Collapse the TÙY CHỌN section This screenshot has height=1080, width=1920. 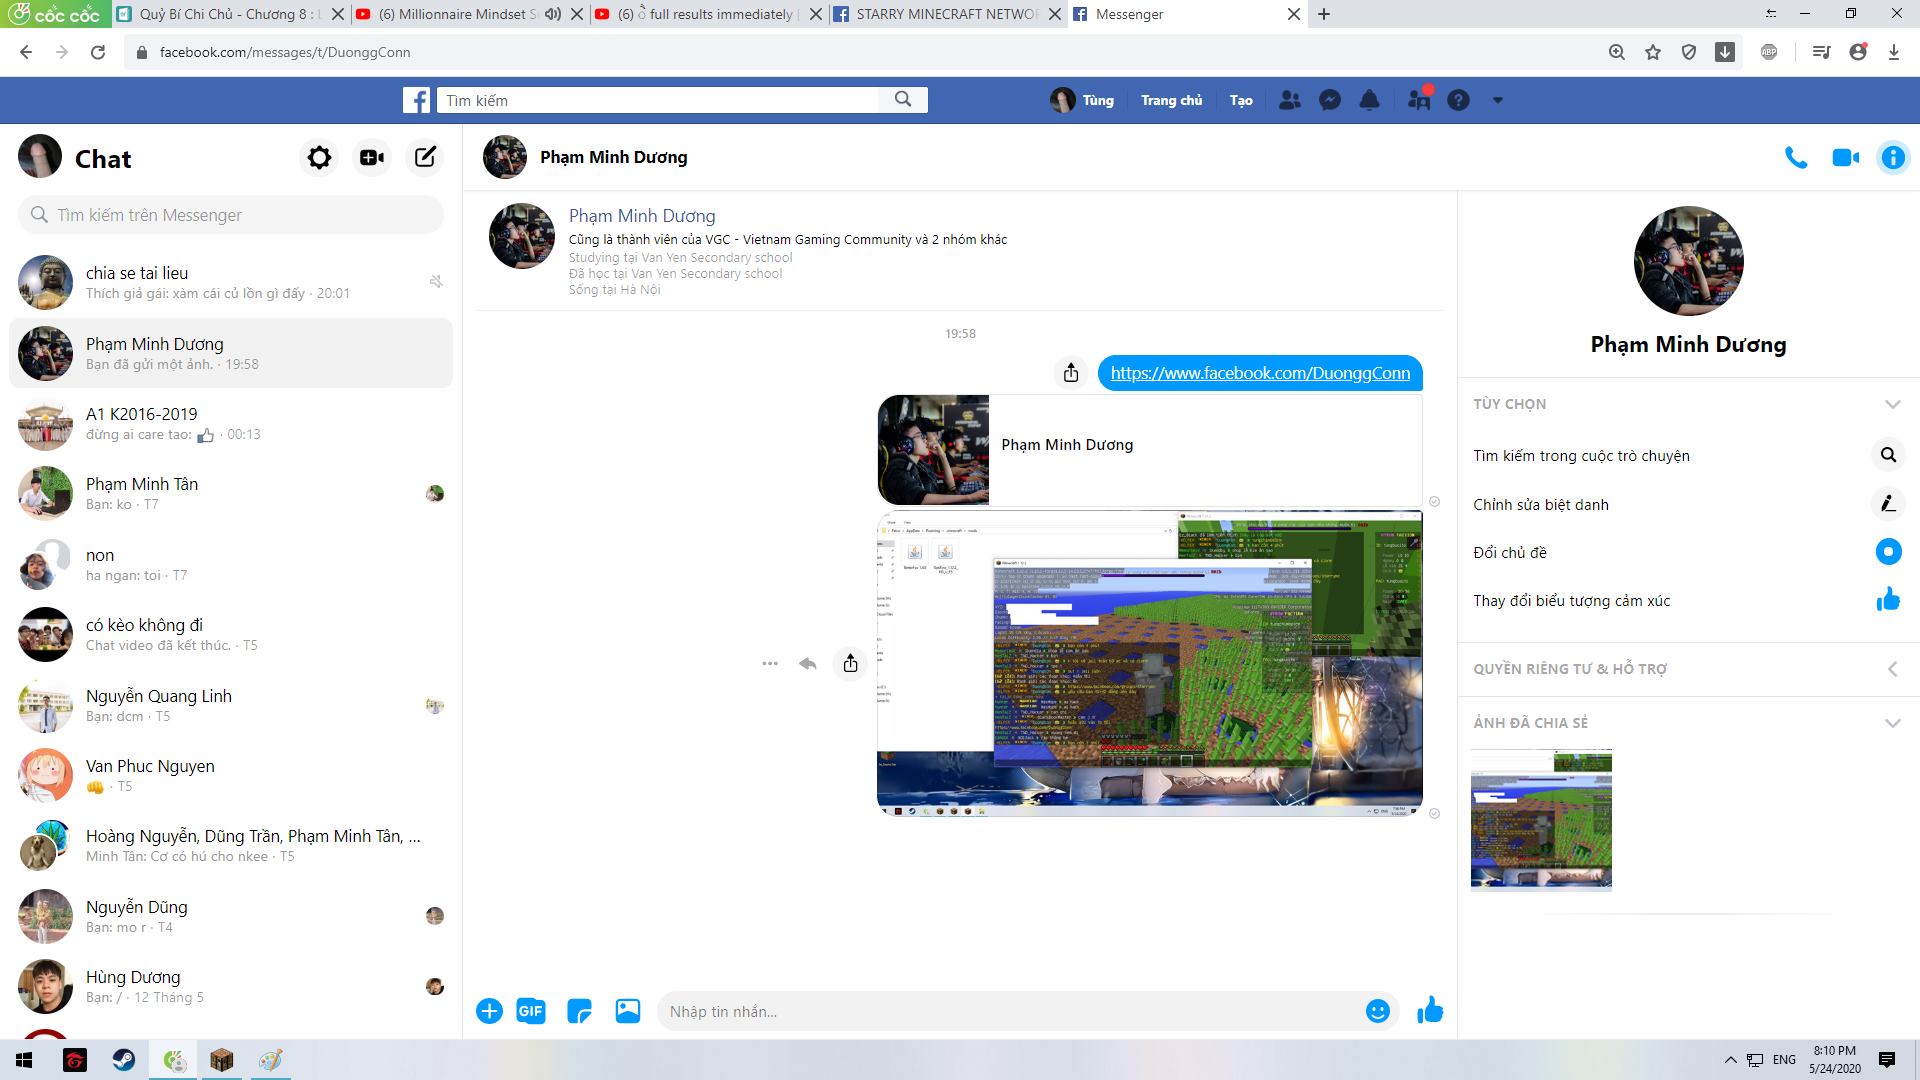[1891, 404]
